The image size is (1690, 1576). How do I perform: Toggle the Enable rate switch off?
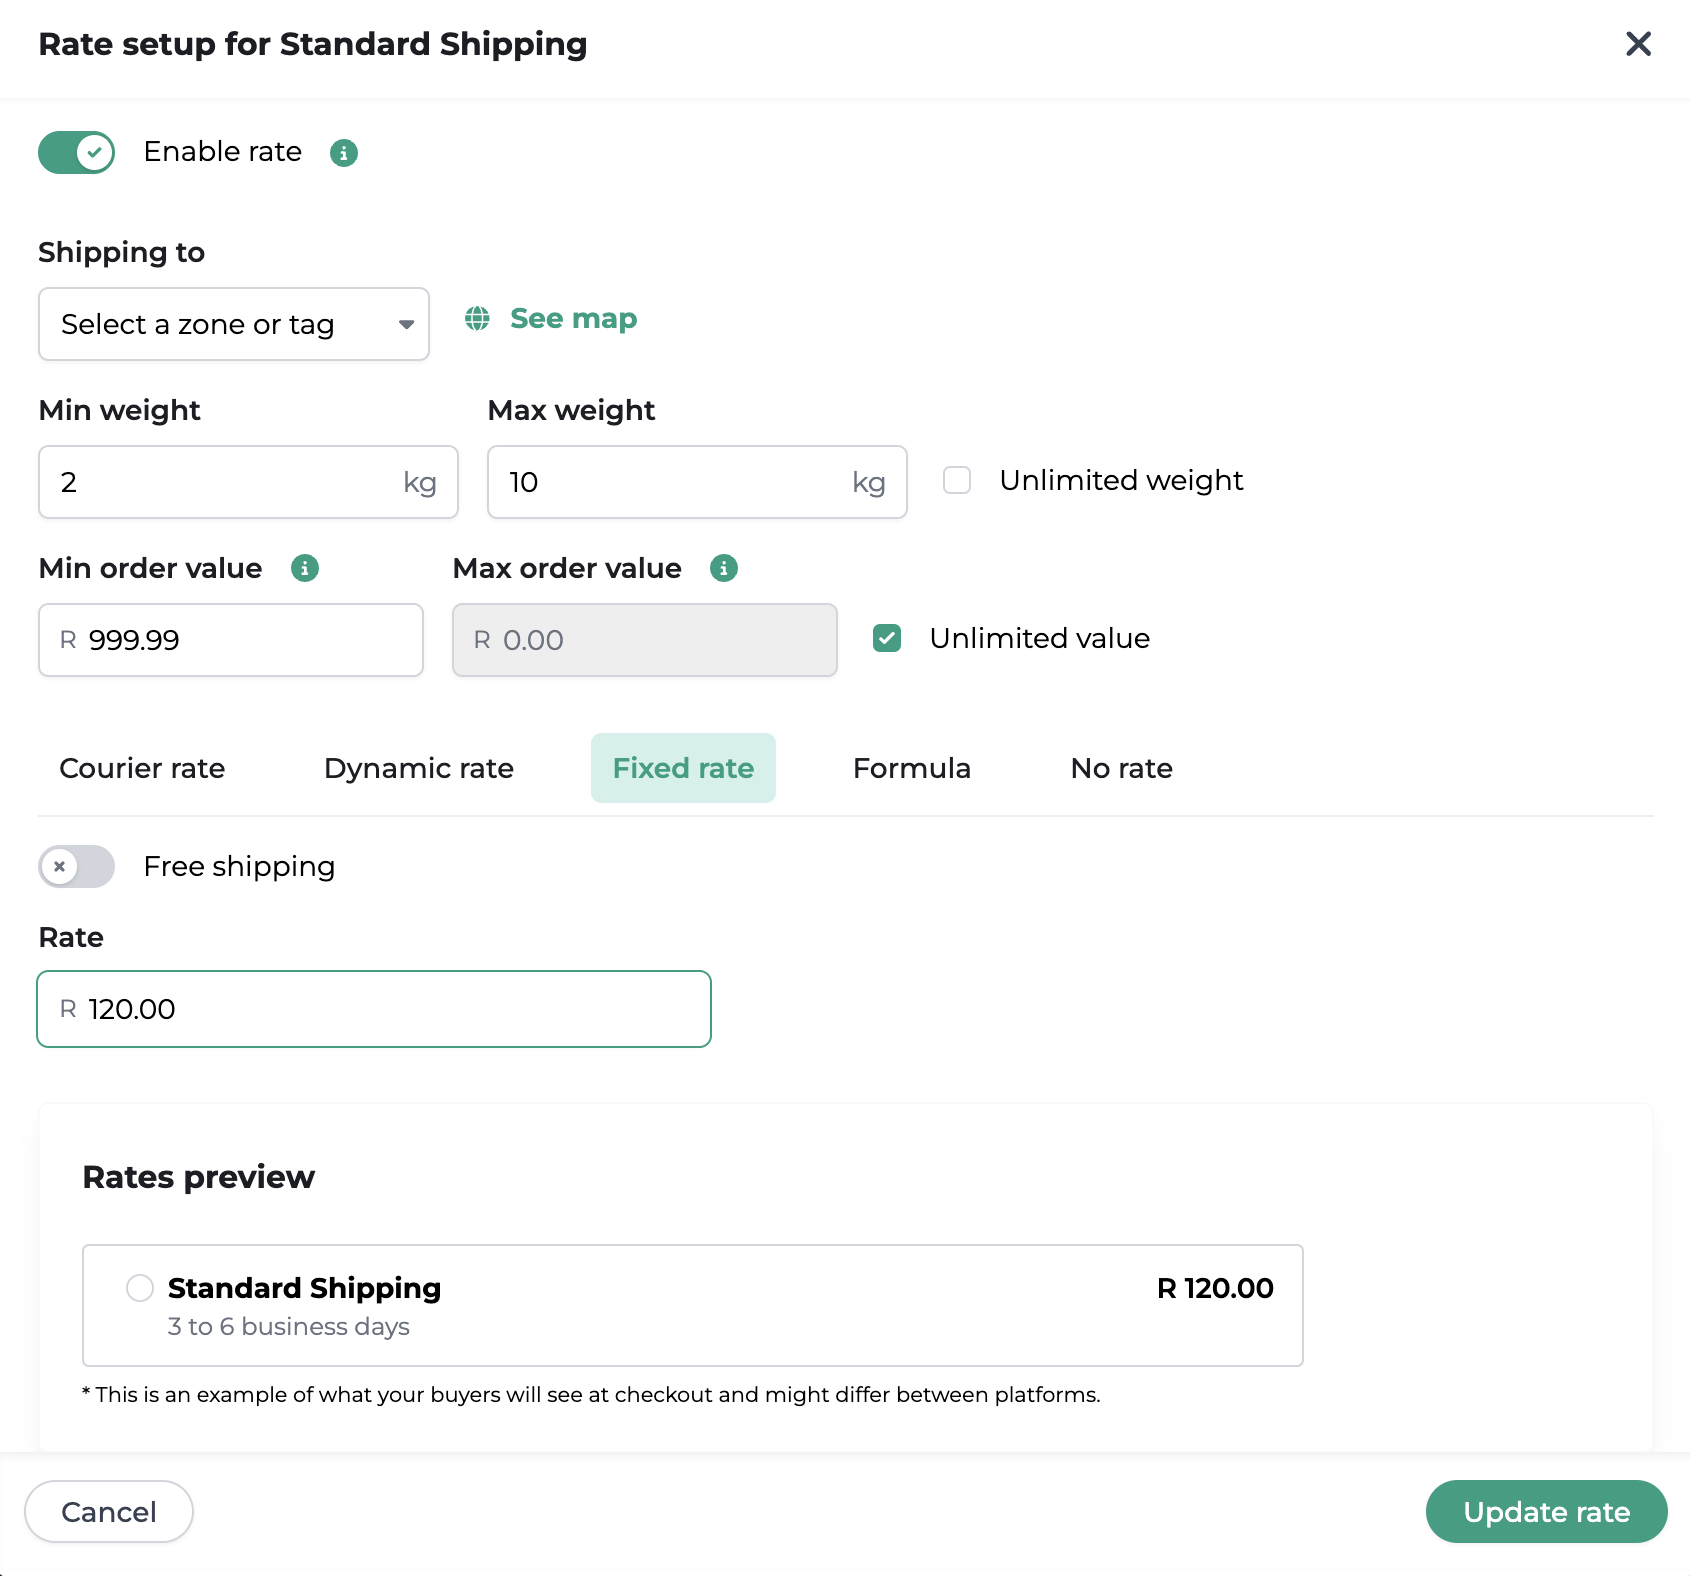point(77,153)
